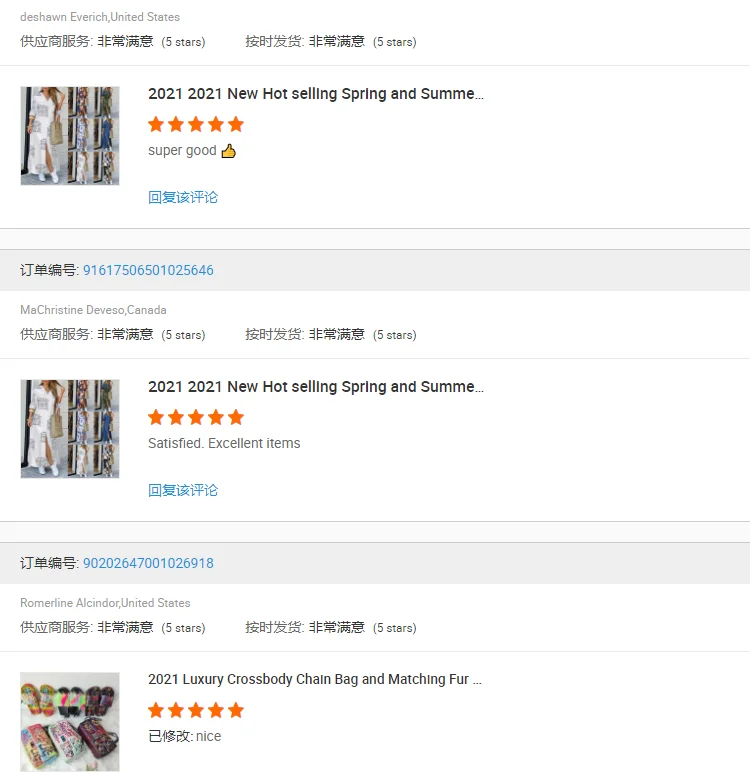Open the Crossbody Chain Bag product thumbnail

(x=70, y=721)
